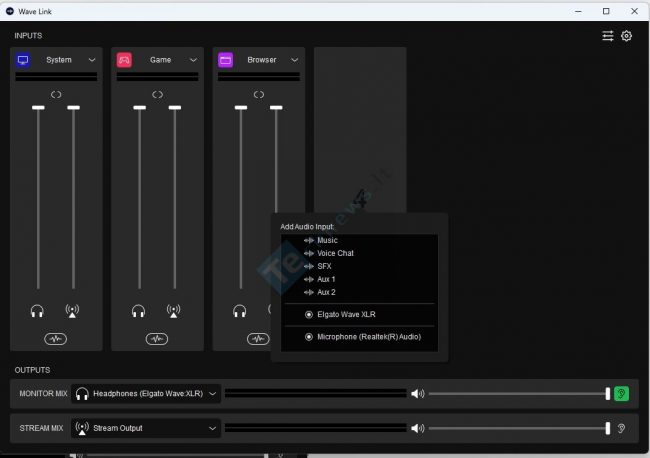Mute Browser in monitor mix headphones
The height and width of the screenshot is (458, 650).
(x=240, y=311)
